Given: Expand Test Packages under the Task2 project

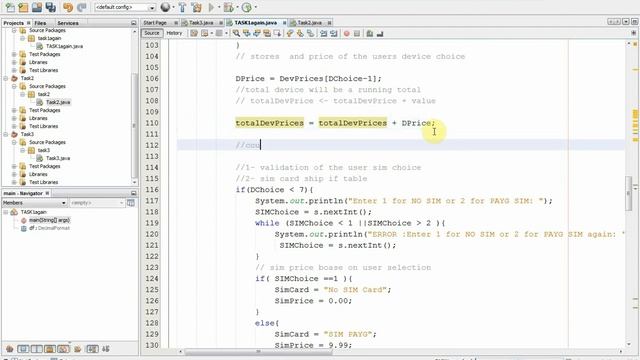Looking at the screenshot, I should (x=14, y=110).
